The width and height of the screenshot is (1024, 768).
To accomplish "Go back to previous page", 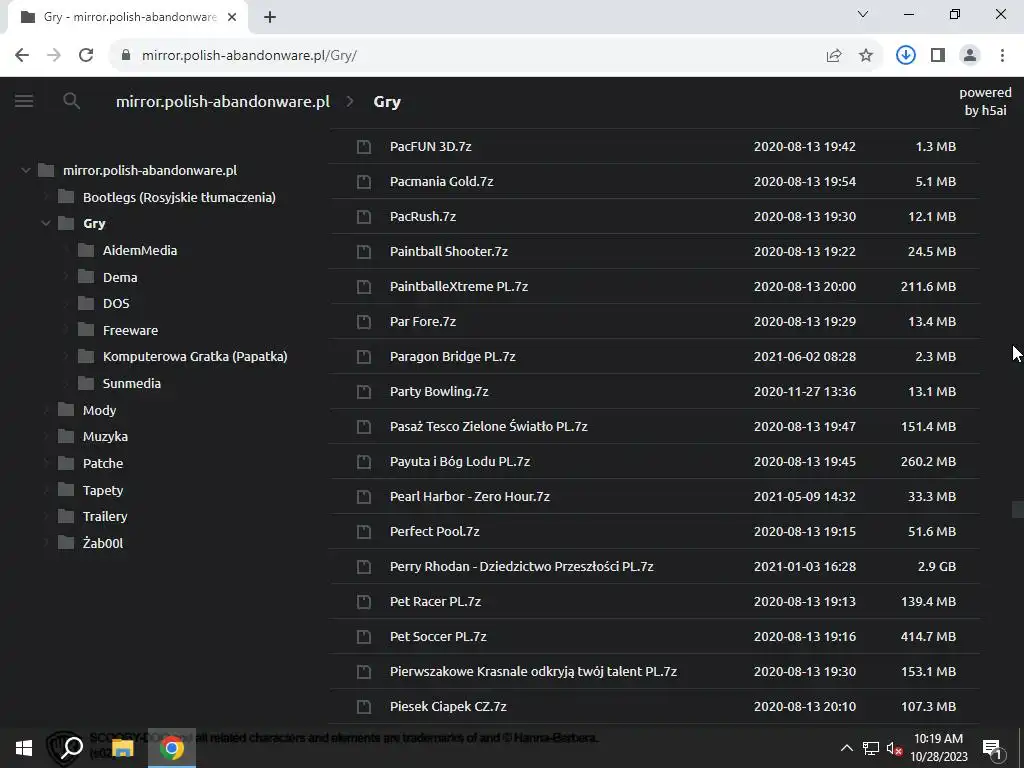I will [x=22, y=56].
